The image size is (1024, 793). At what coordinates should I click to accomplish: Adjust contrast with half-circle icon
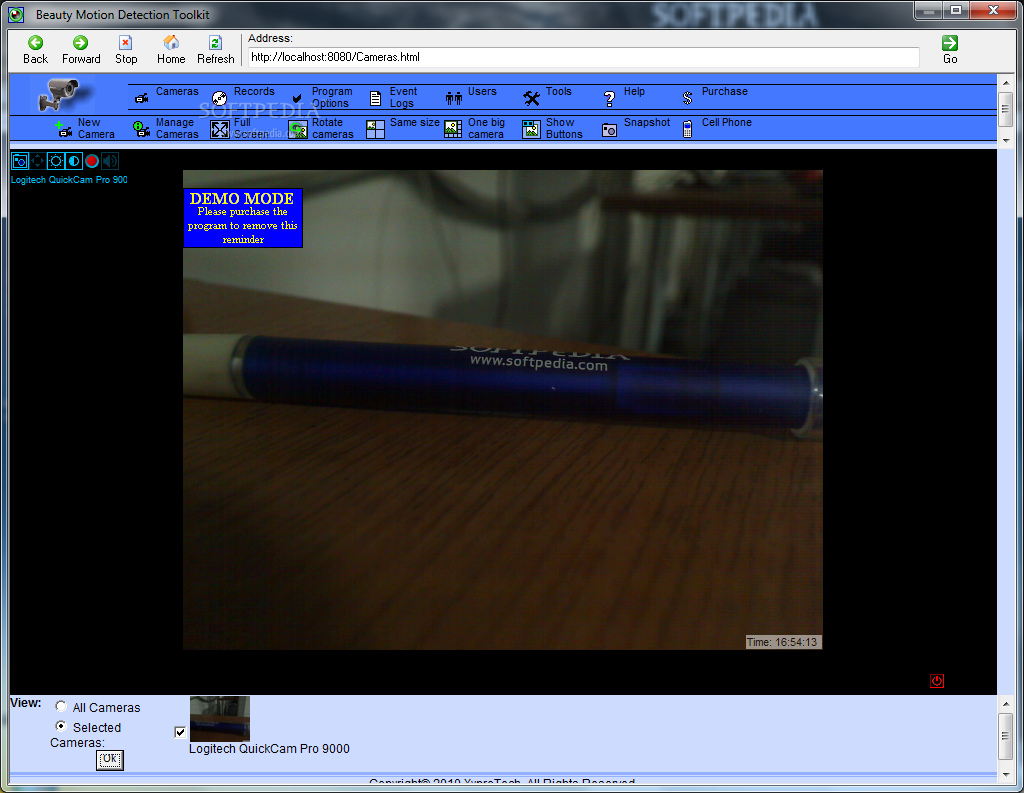[x=74, y=161]
